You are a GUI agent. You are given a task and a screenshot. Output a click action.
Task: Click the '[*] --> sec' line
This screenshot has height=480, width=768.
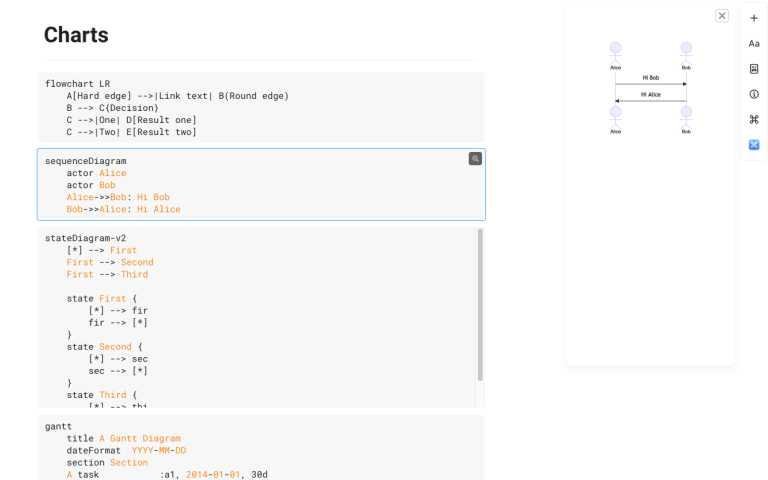point(118,359)
